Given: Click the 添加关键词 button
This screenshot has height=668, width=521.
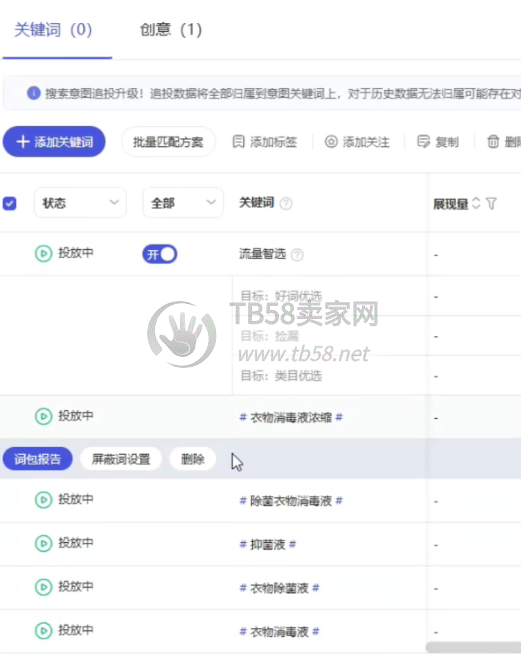Looking at the screenshot, I should pos(54,141).
